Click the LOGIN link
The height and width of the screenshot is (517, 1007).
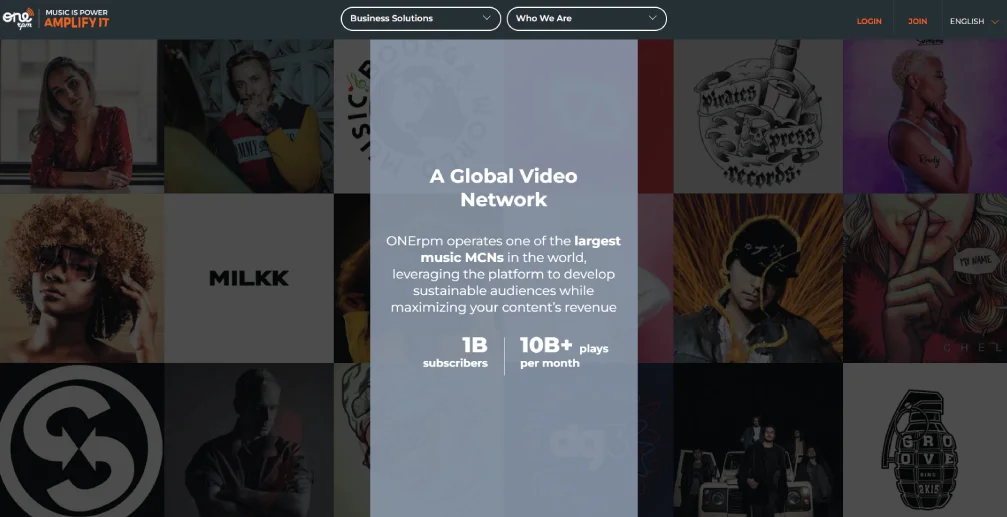pos(869,21)
